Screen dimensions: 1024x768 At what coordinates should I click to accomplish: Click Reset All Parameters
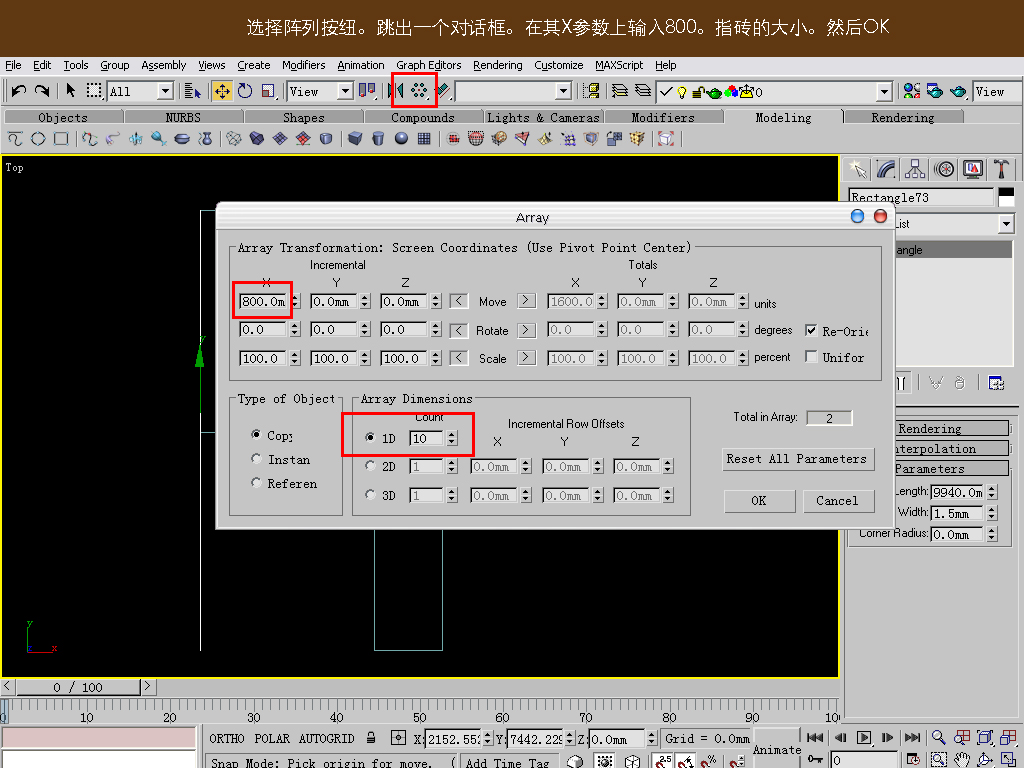click(796, 459)
